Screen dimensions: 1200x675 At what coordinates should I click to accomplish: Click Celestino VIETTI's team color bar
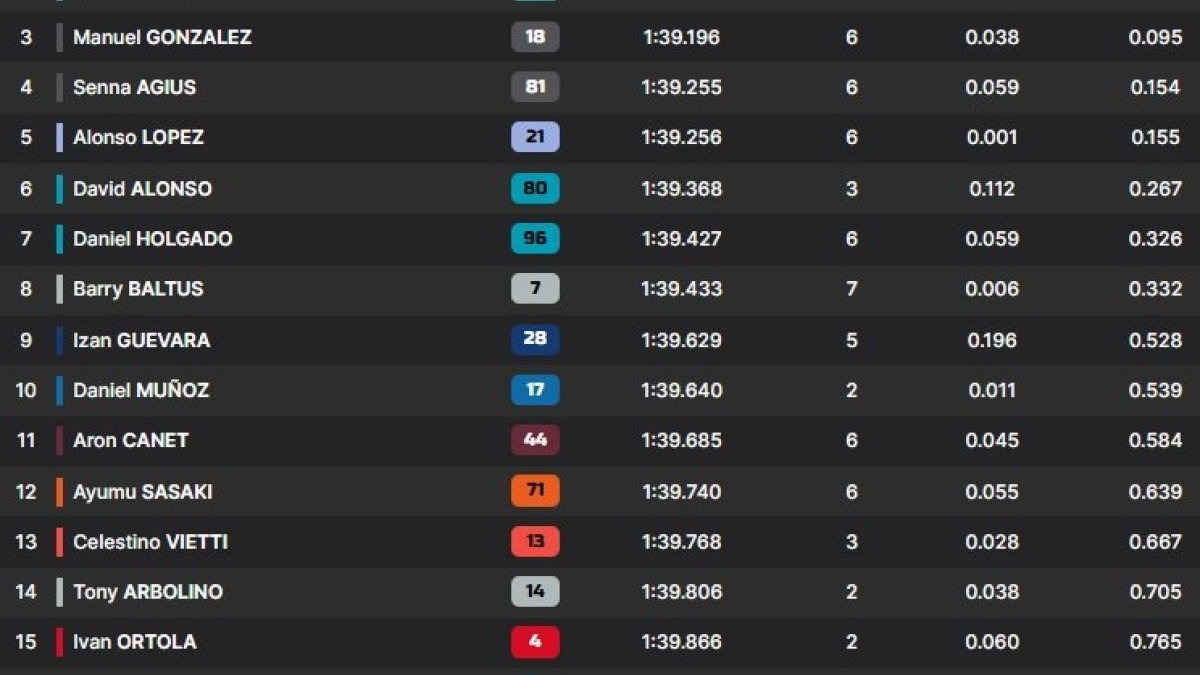coord(60,541)
